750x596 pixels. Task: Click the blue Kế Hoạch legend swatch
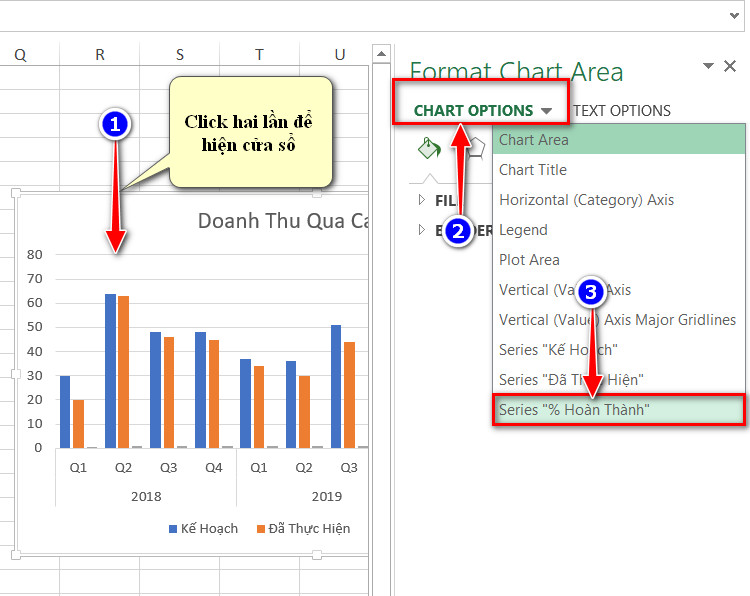[x=173, y=529]
